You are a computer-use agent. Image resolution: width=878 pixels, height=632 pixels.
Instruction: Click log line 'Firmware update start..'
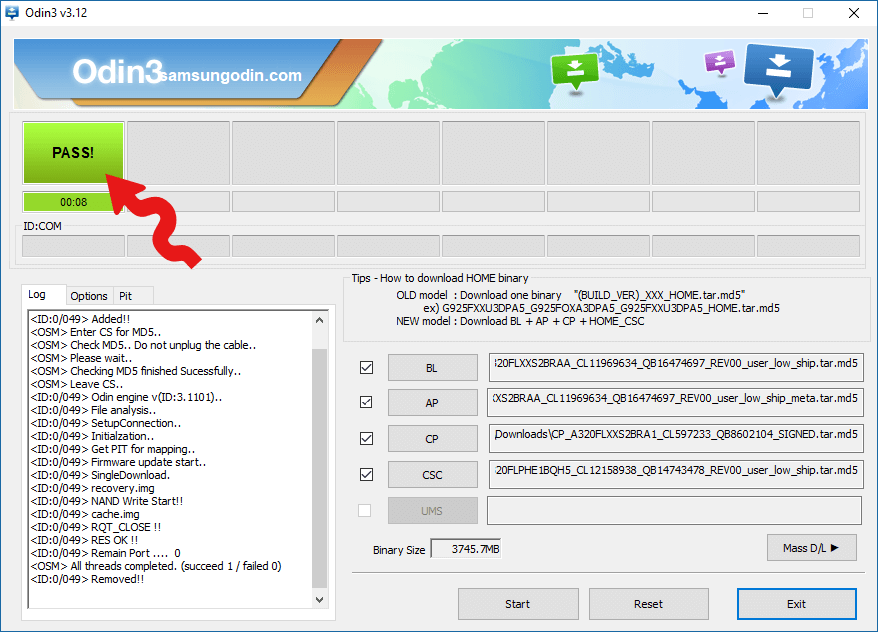point(118,462)
